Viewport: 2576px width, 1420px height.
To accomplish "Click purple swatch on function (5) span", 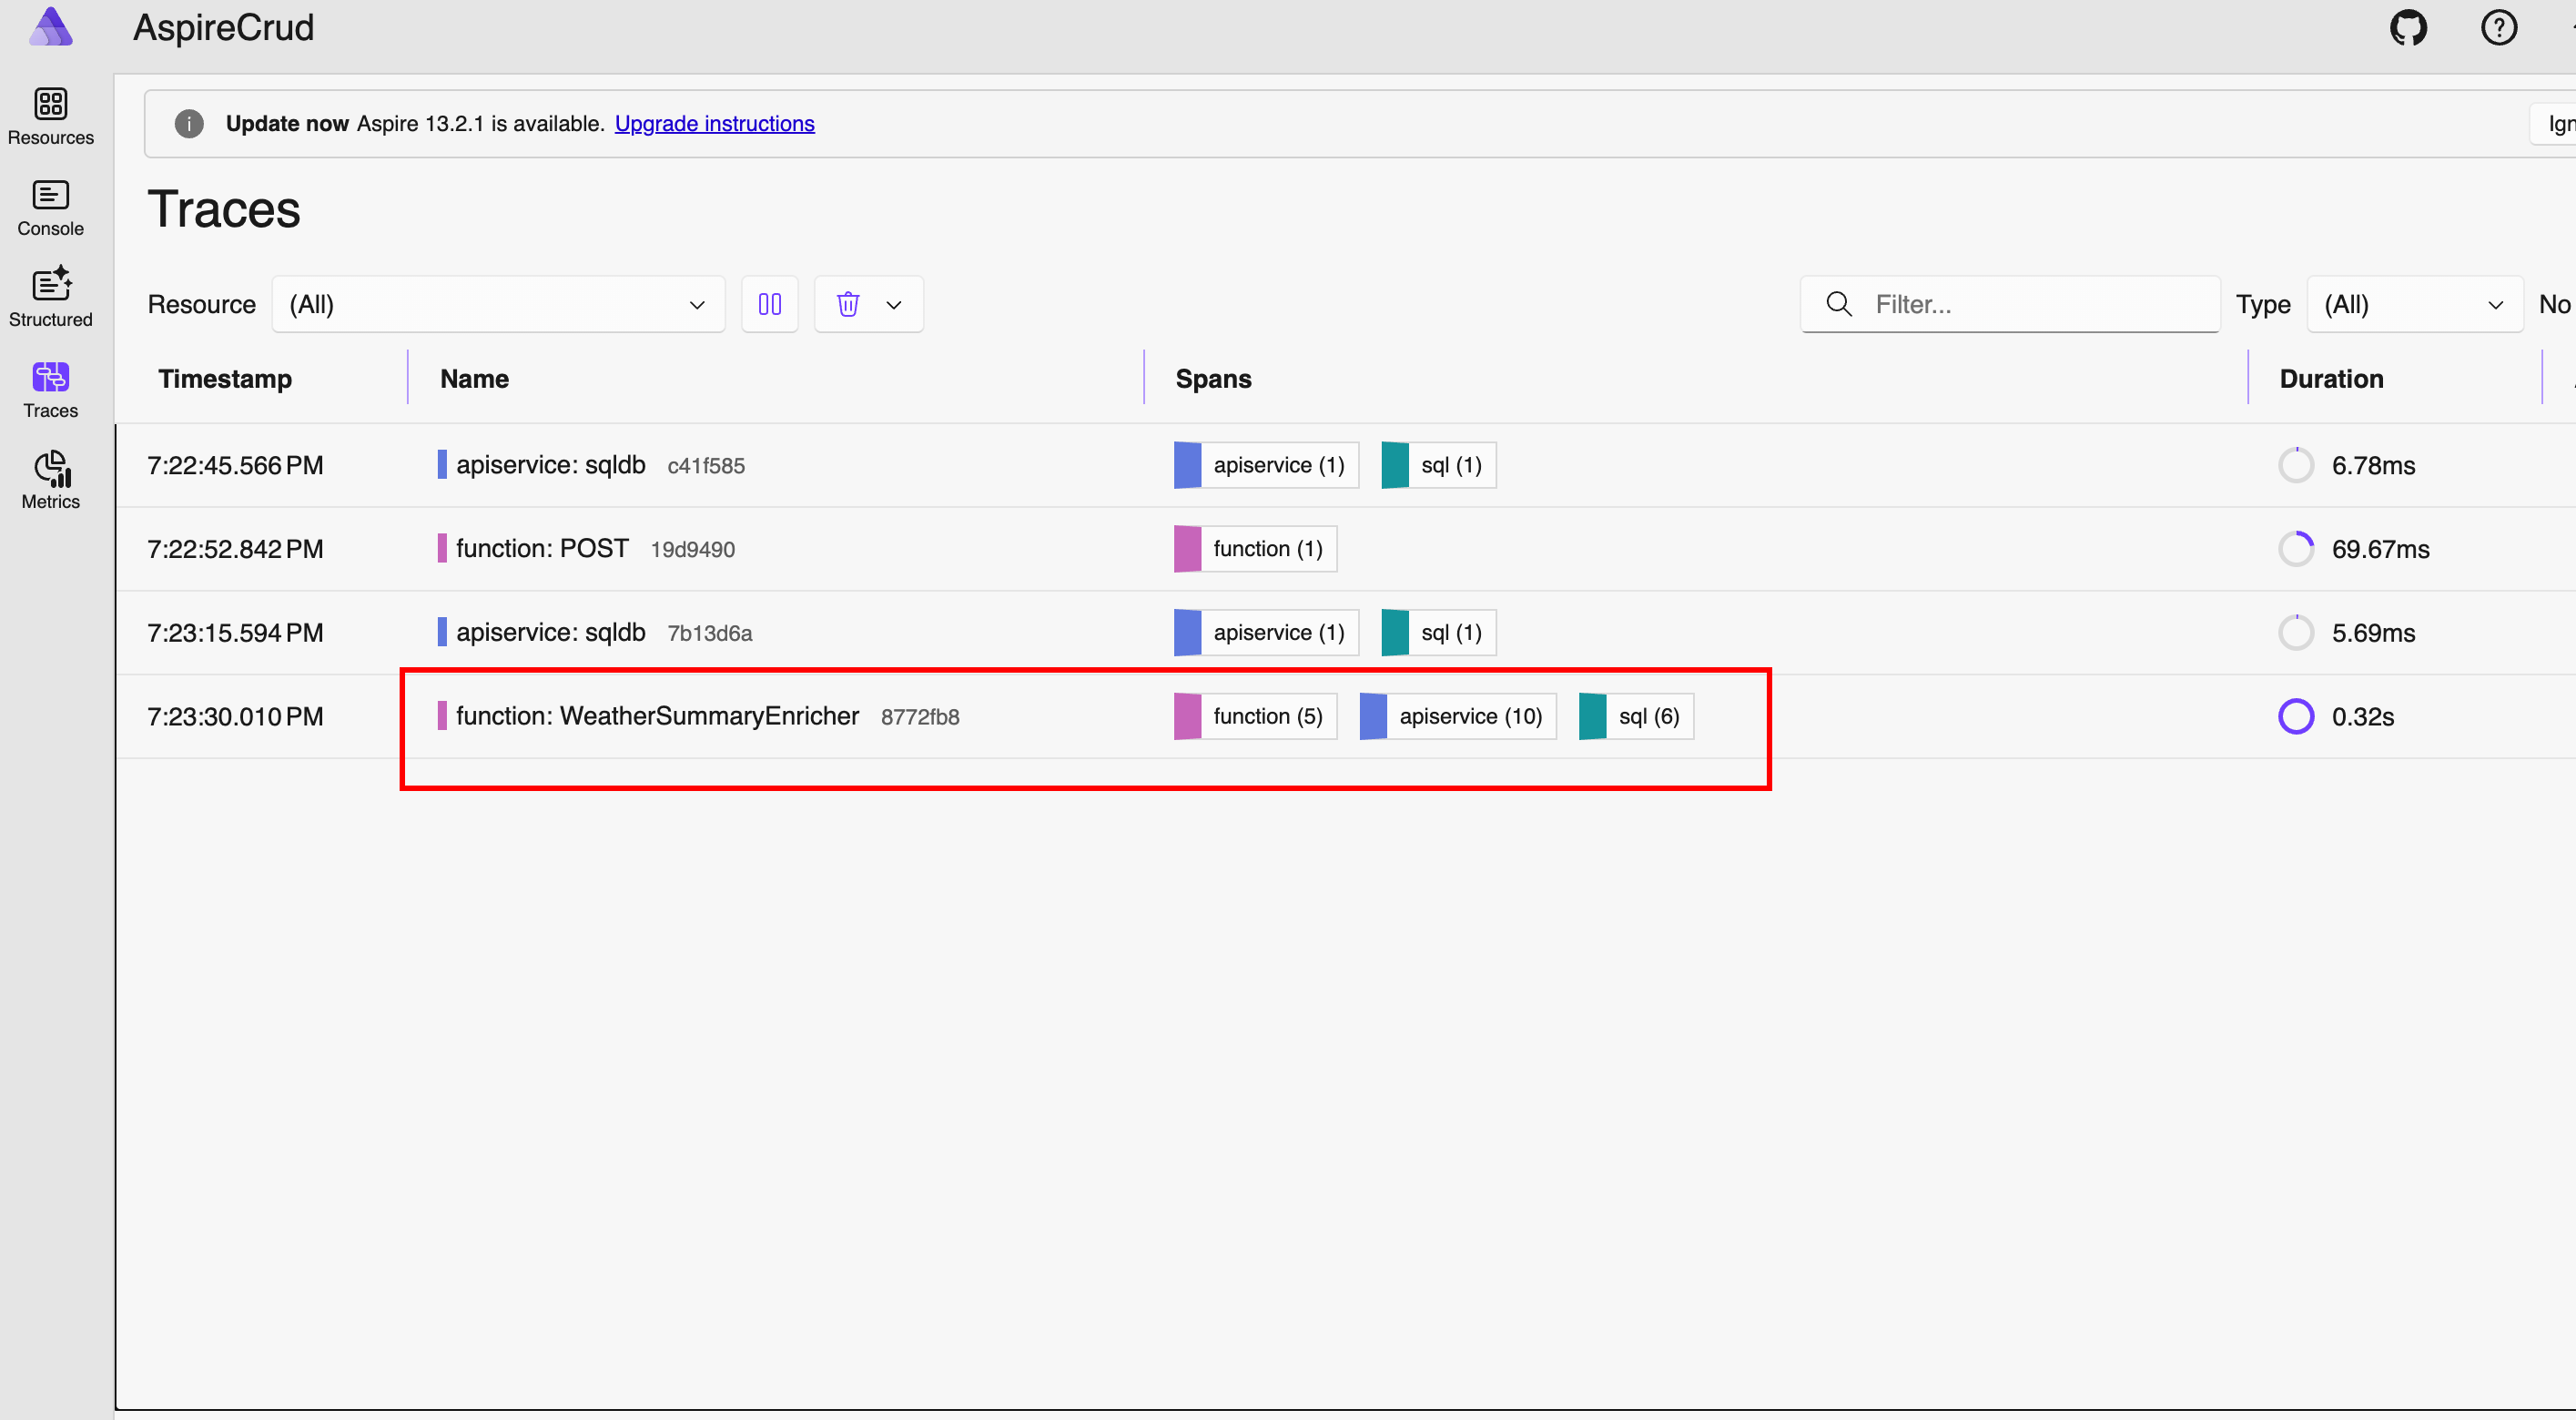I will [1187, 716].
